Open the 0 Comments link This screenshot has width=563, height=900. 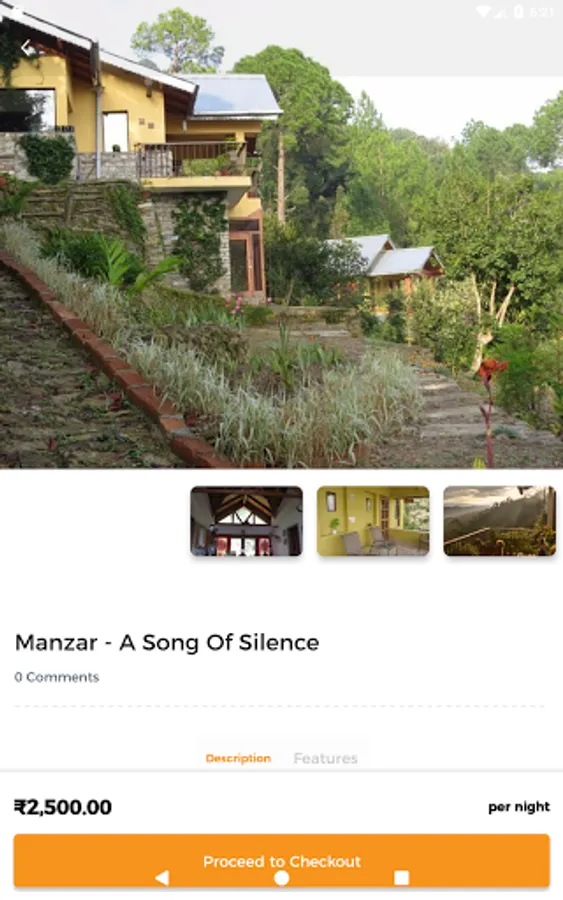(57, 677)
